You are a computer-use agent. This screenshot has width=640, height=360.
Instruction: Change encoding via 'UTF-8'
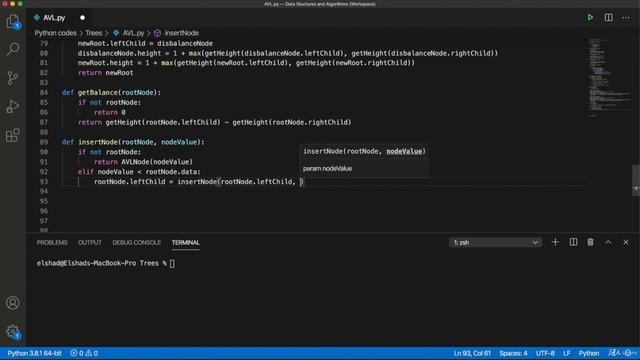[545, 353]
